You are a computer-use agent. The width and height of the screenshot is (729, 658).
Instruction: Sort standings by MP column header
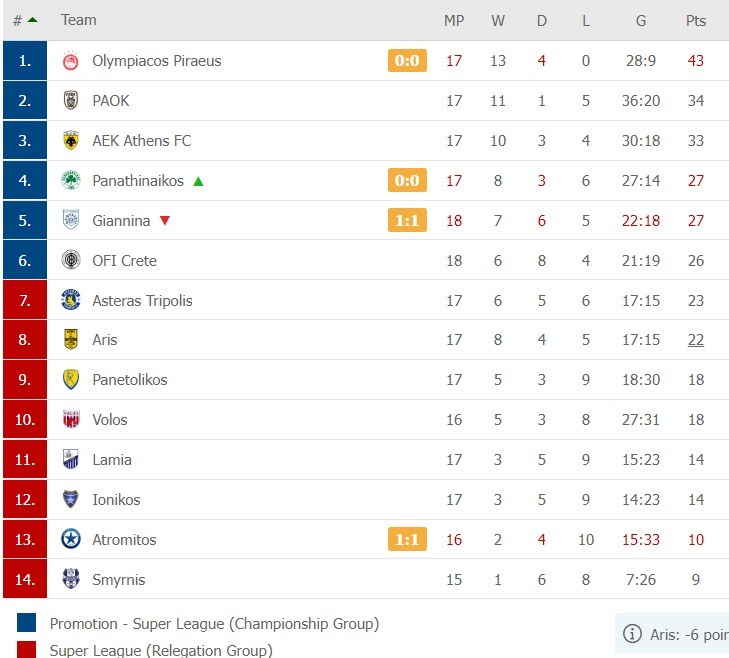pos(454,20)
